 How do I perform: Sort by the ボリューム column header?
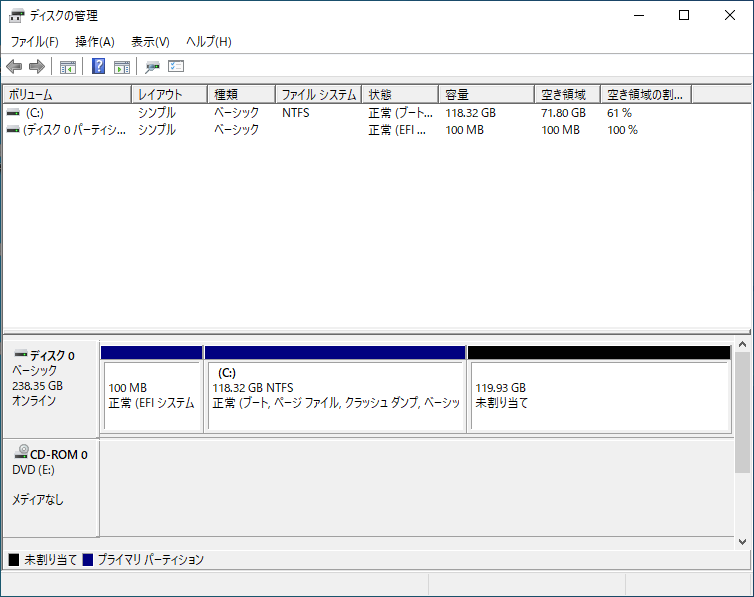coord(66,94)
